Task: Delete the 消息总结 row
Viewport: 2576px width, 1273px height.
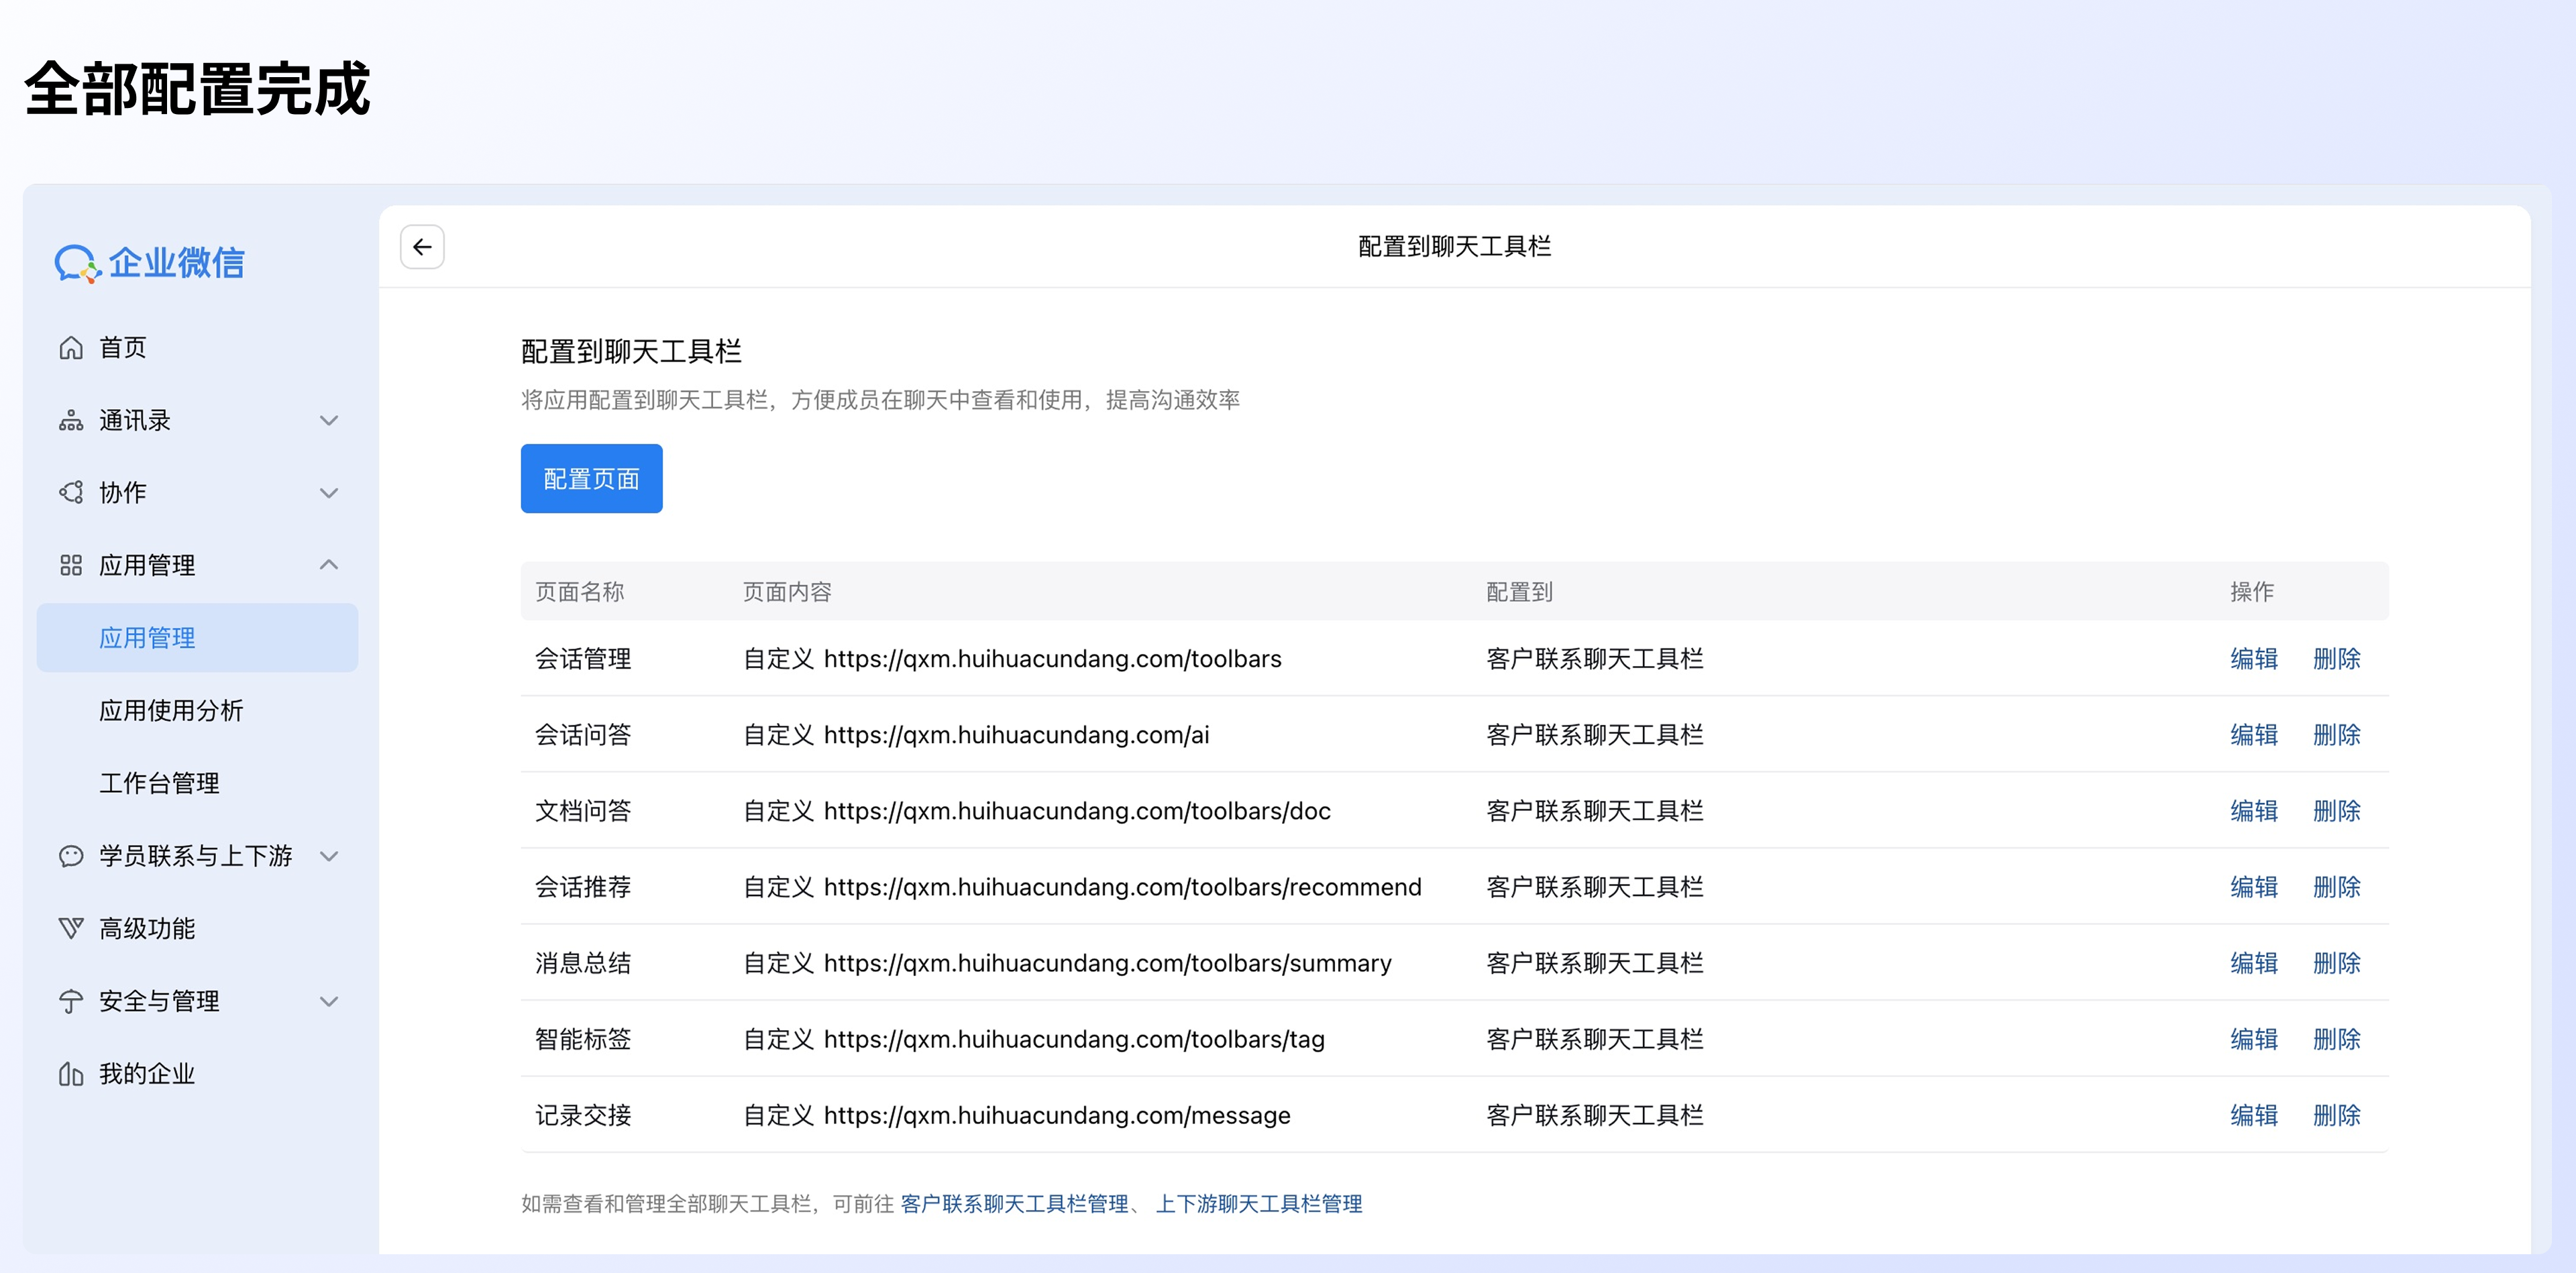Action: [2337, 963]
